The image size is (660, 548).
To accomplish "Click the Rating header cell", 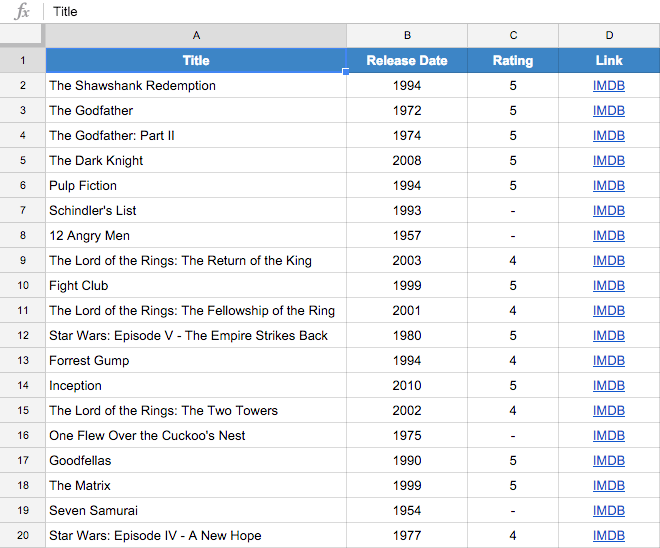I will 513,61.
